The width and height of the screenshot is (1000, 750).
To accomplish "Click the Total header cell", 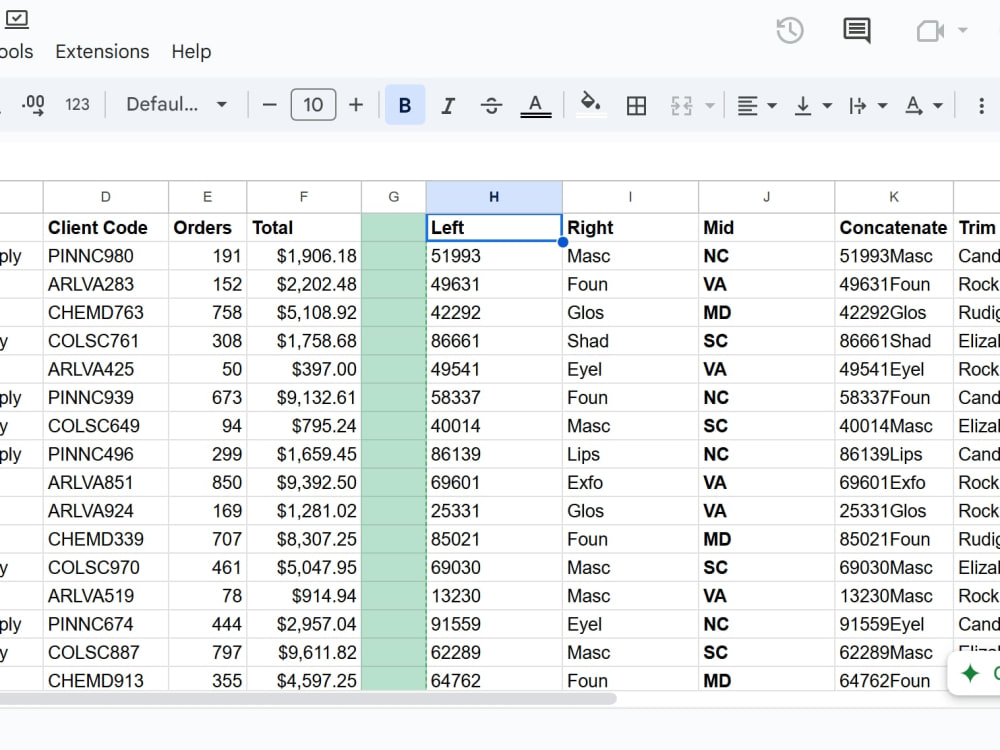I will 304,228.
